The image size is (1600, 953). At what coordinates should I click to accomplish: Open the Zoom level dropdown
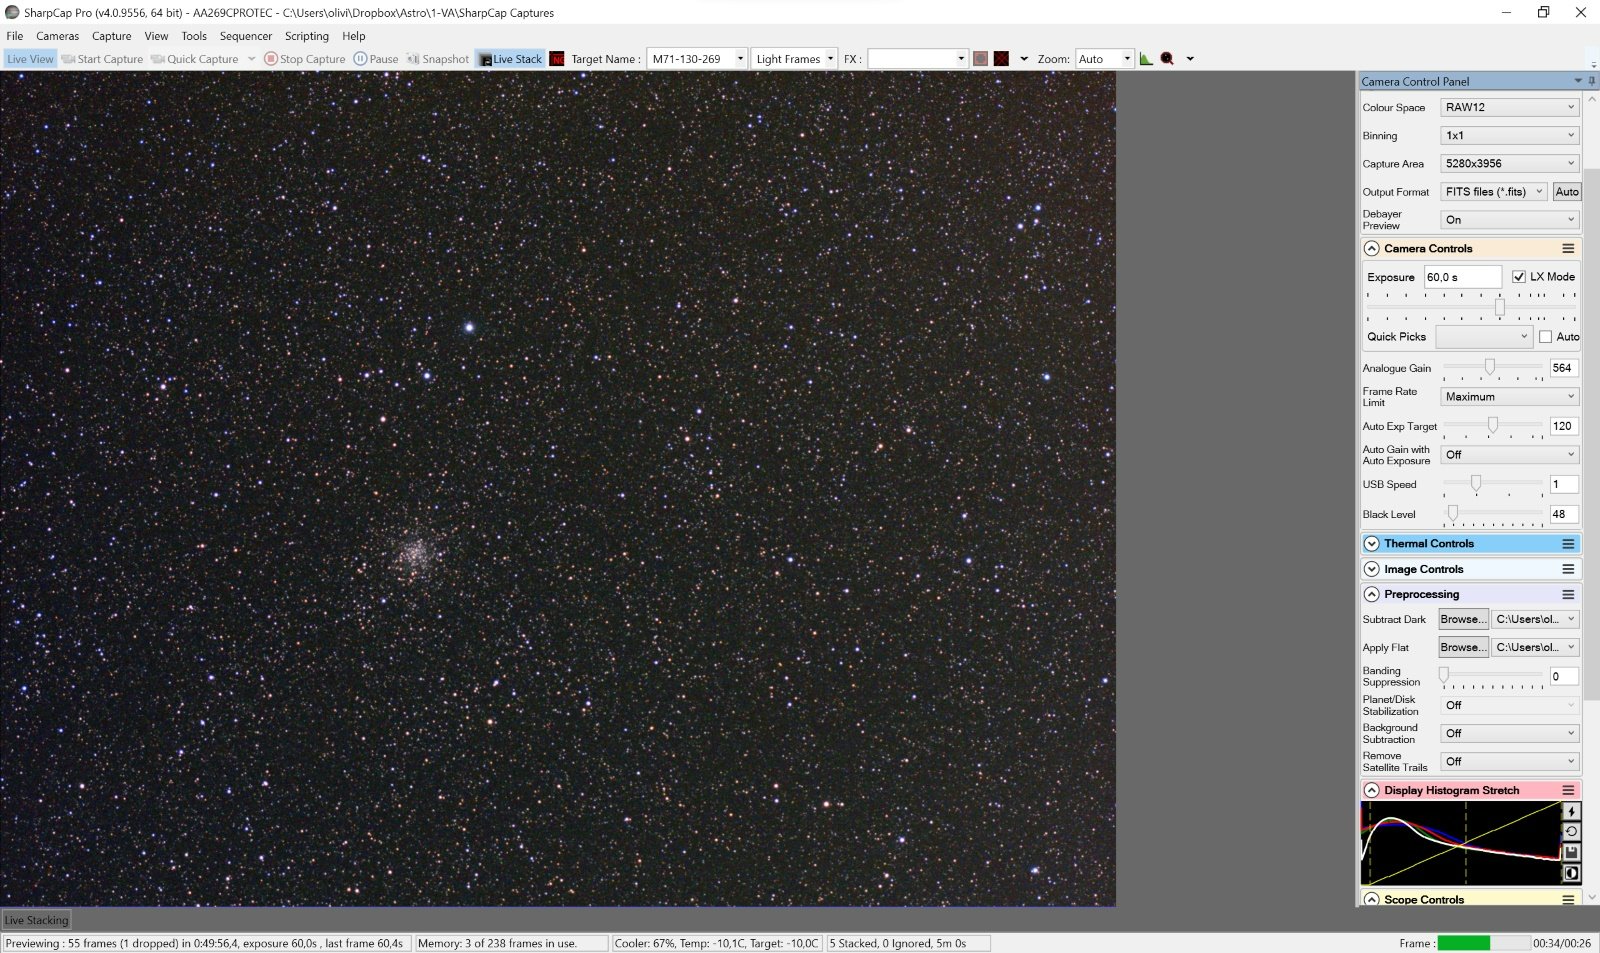[x=1127, y=59]
